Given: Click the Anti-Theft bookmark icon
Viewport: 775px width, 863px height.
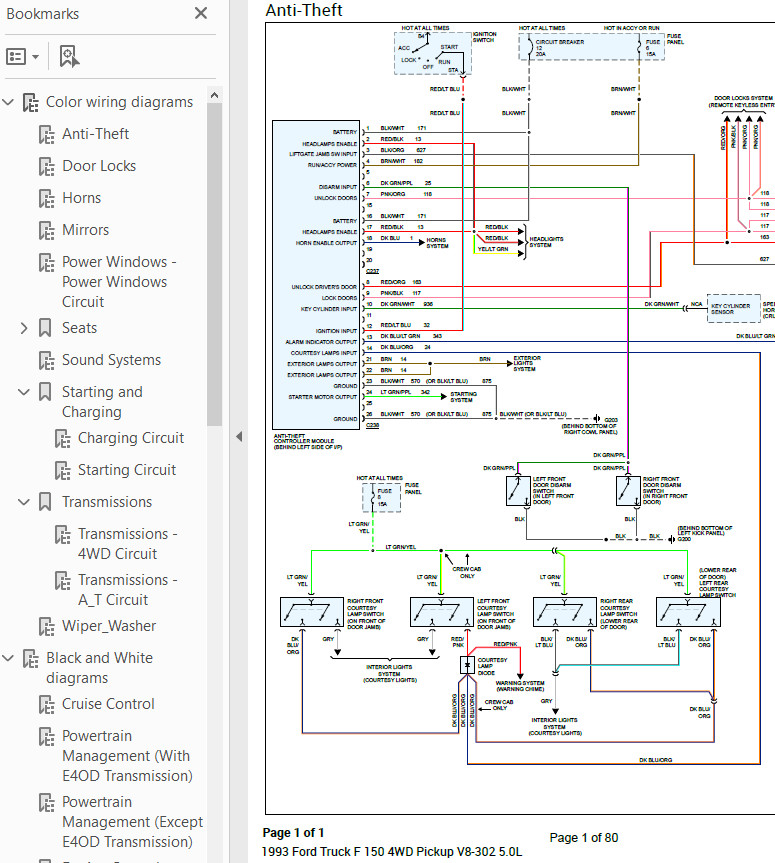Looking at the screenshot, I should 47,134.
